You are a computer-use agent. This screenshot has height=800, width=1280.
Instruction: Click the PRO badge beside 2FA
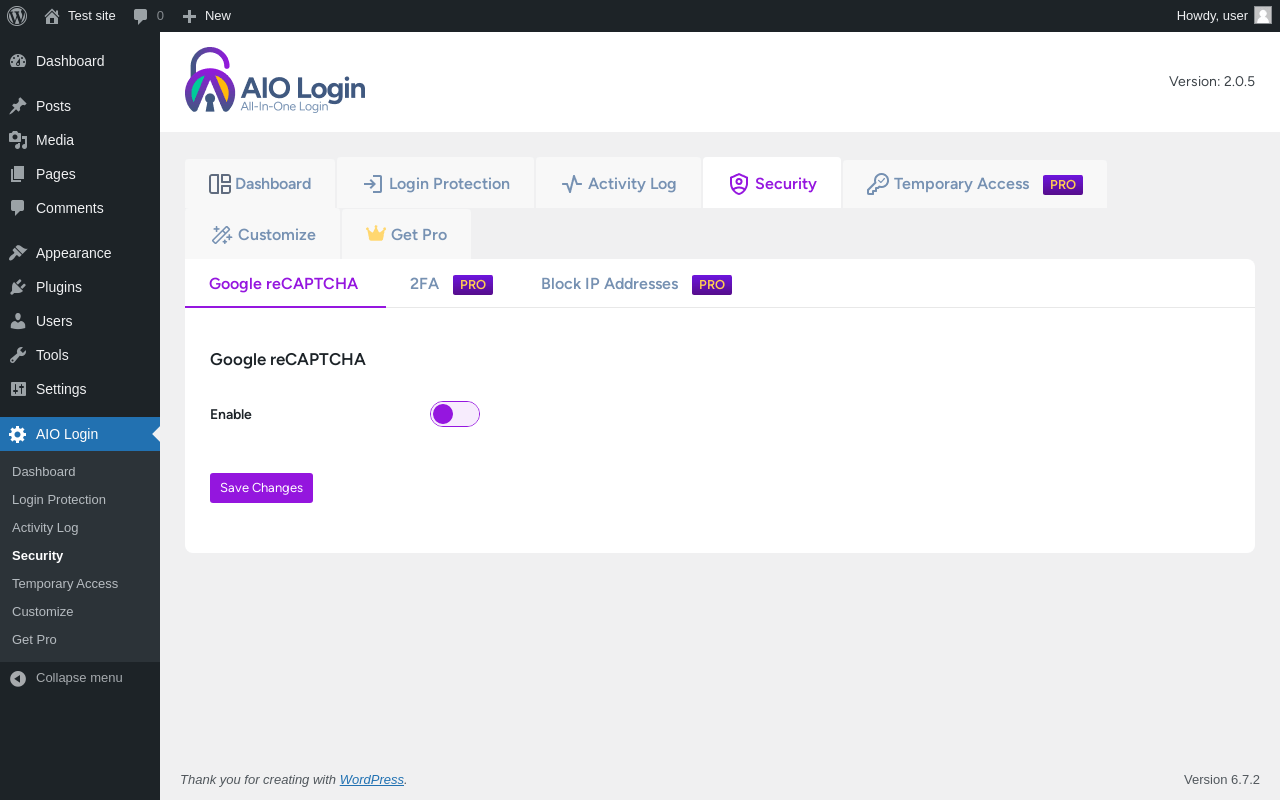[473, 285]
